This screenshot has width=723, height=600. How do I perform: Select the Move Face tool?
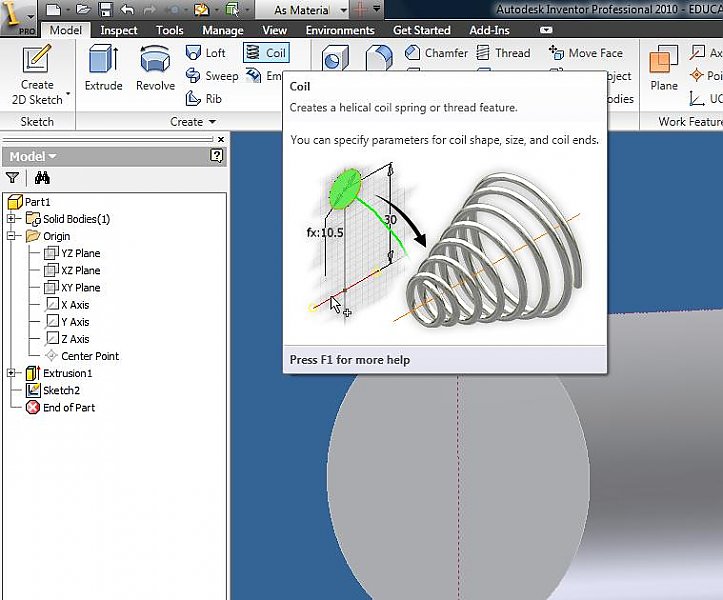coord(586,53)
